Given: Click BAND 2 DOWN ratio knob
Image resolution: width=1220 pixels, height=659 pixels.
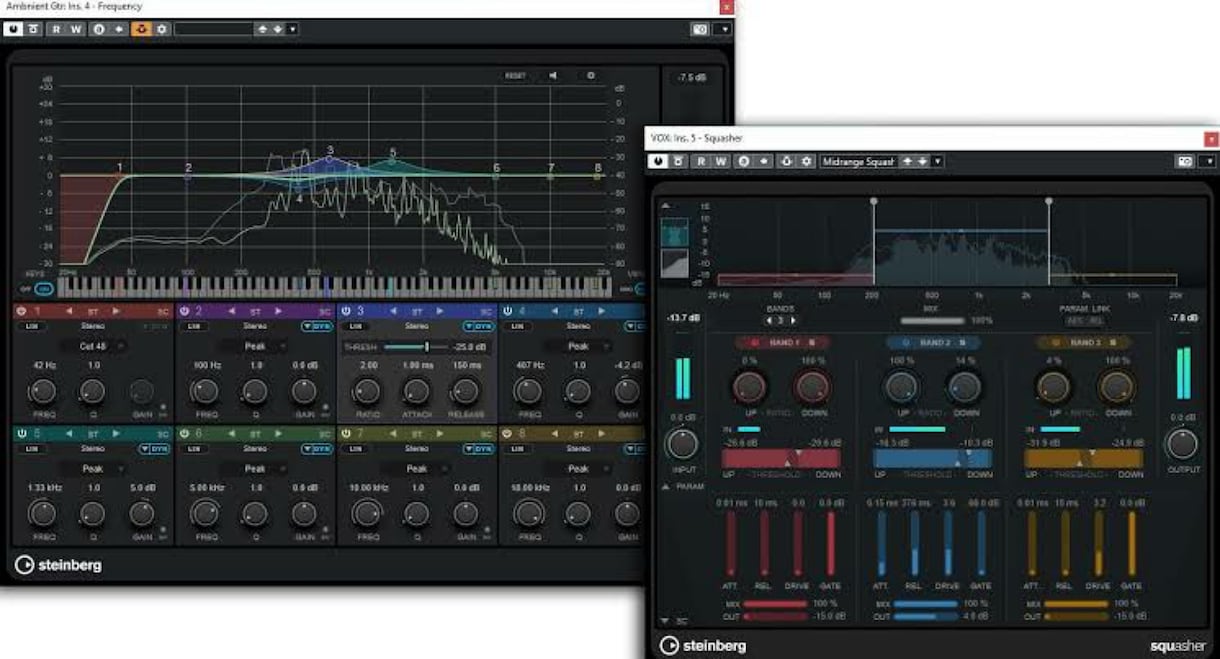Looking at the screenshot, I should 964,387.
